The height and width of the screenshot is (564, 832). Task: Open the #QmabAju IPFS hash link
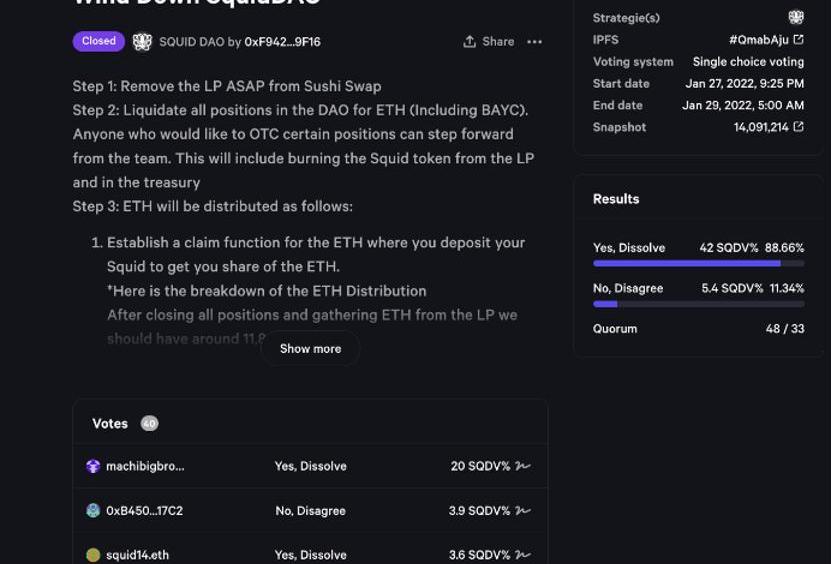tap(759, 40)
